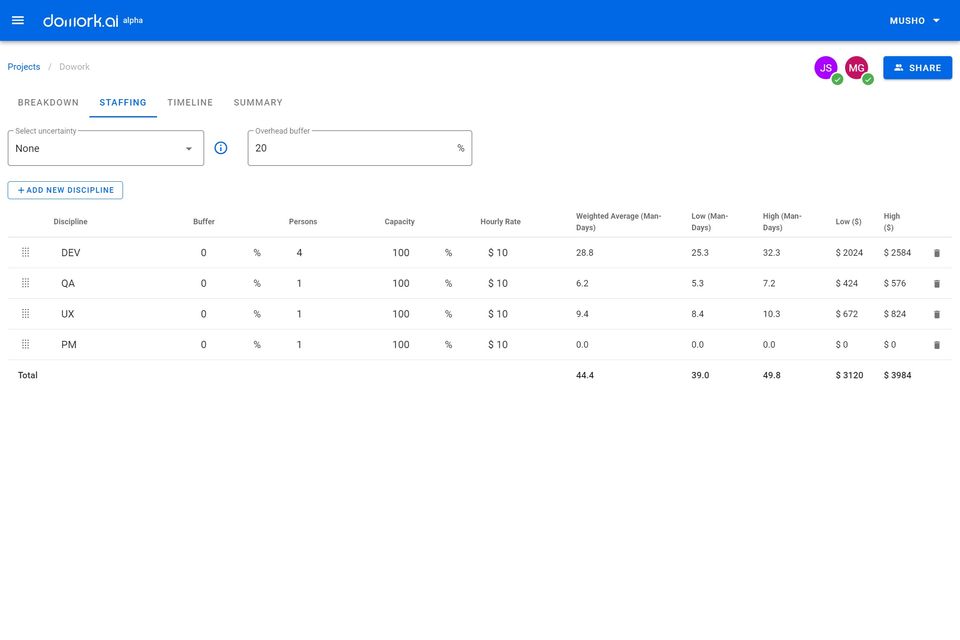This screenshot has width=960, height=640.
Task: Click the uncertainty info icon
Action: 221,148
